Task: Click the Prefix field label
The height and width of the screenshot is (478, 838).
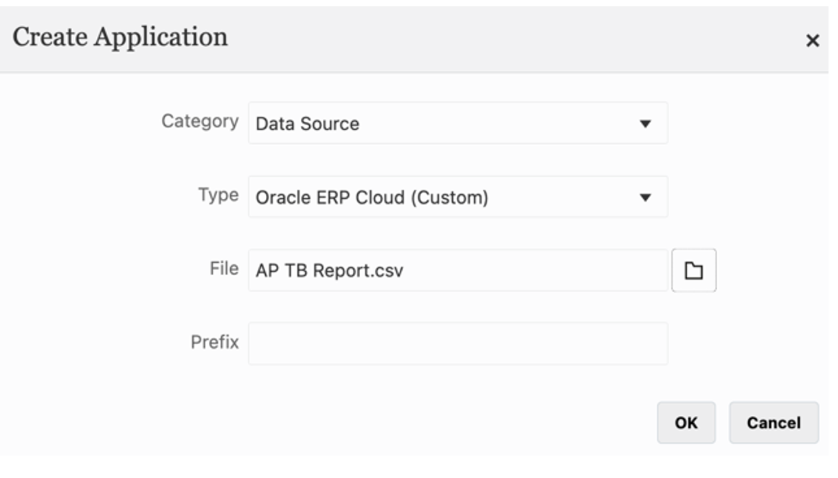Action: [214, 342]
